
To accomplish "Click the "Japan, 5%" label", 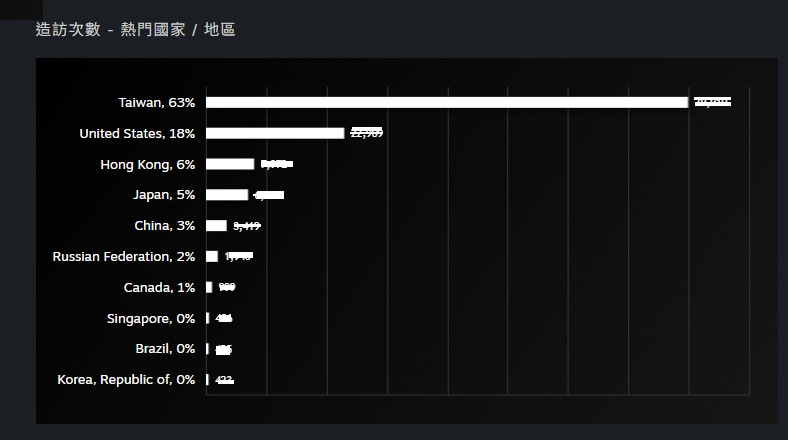I will 164,195.
